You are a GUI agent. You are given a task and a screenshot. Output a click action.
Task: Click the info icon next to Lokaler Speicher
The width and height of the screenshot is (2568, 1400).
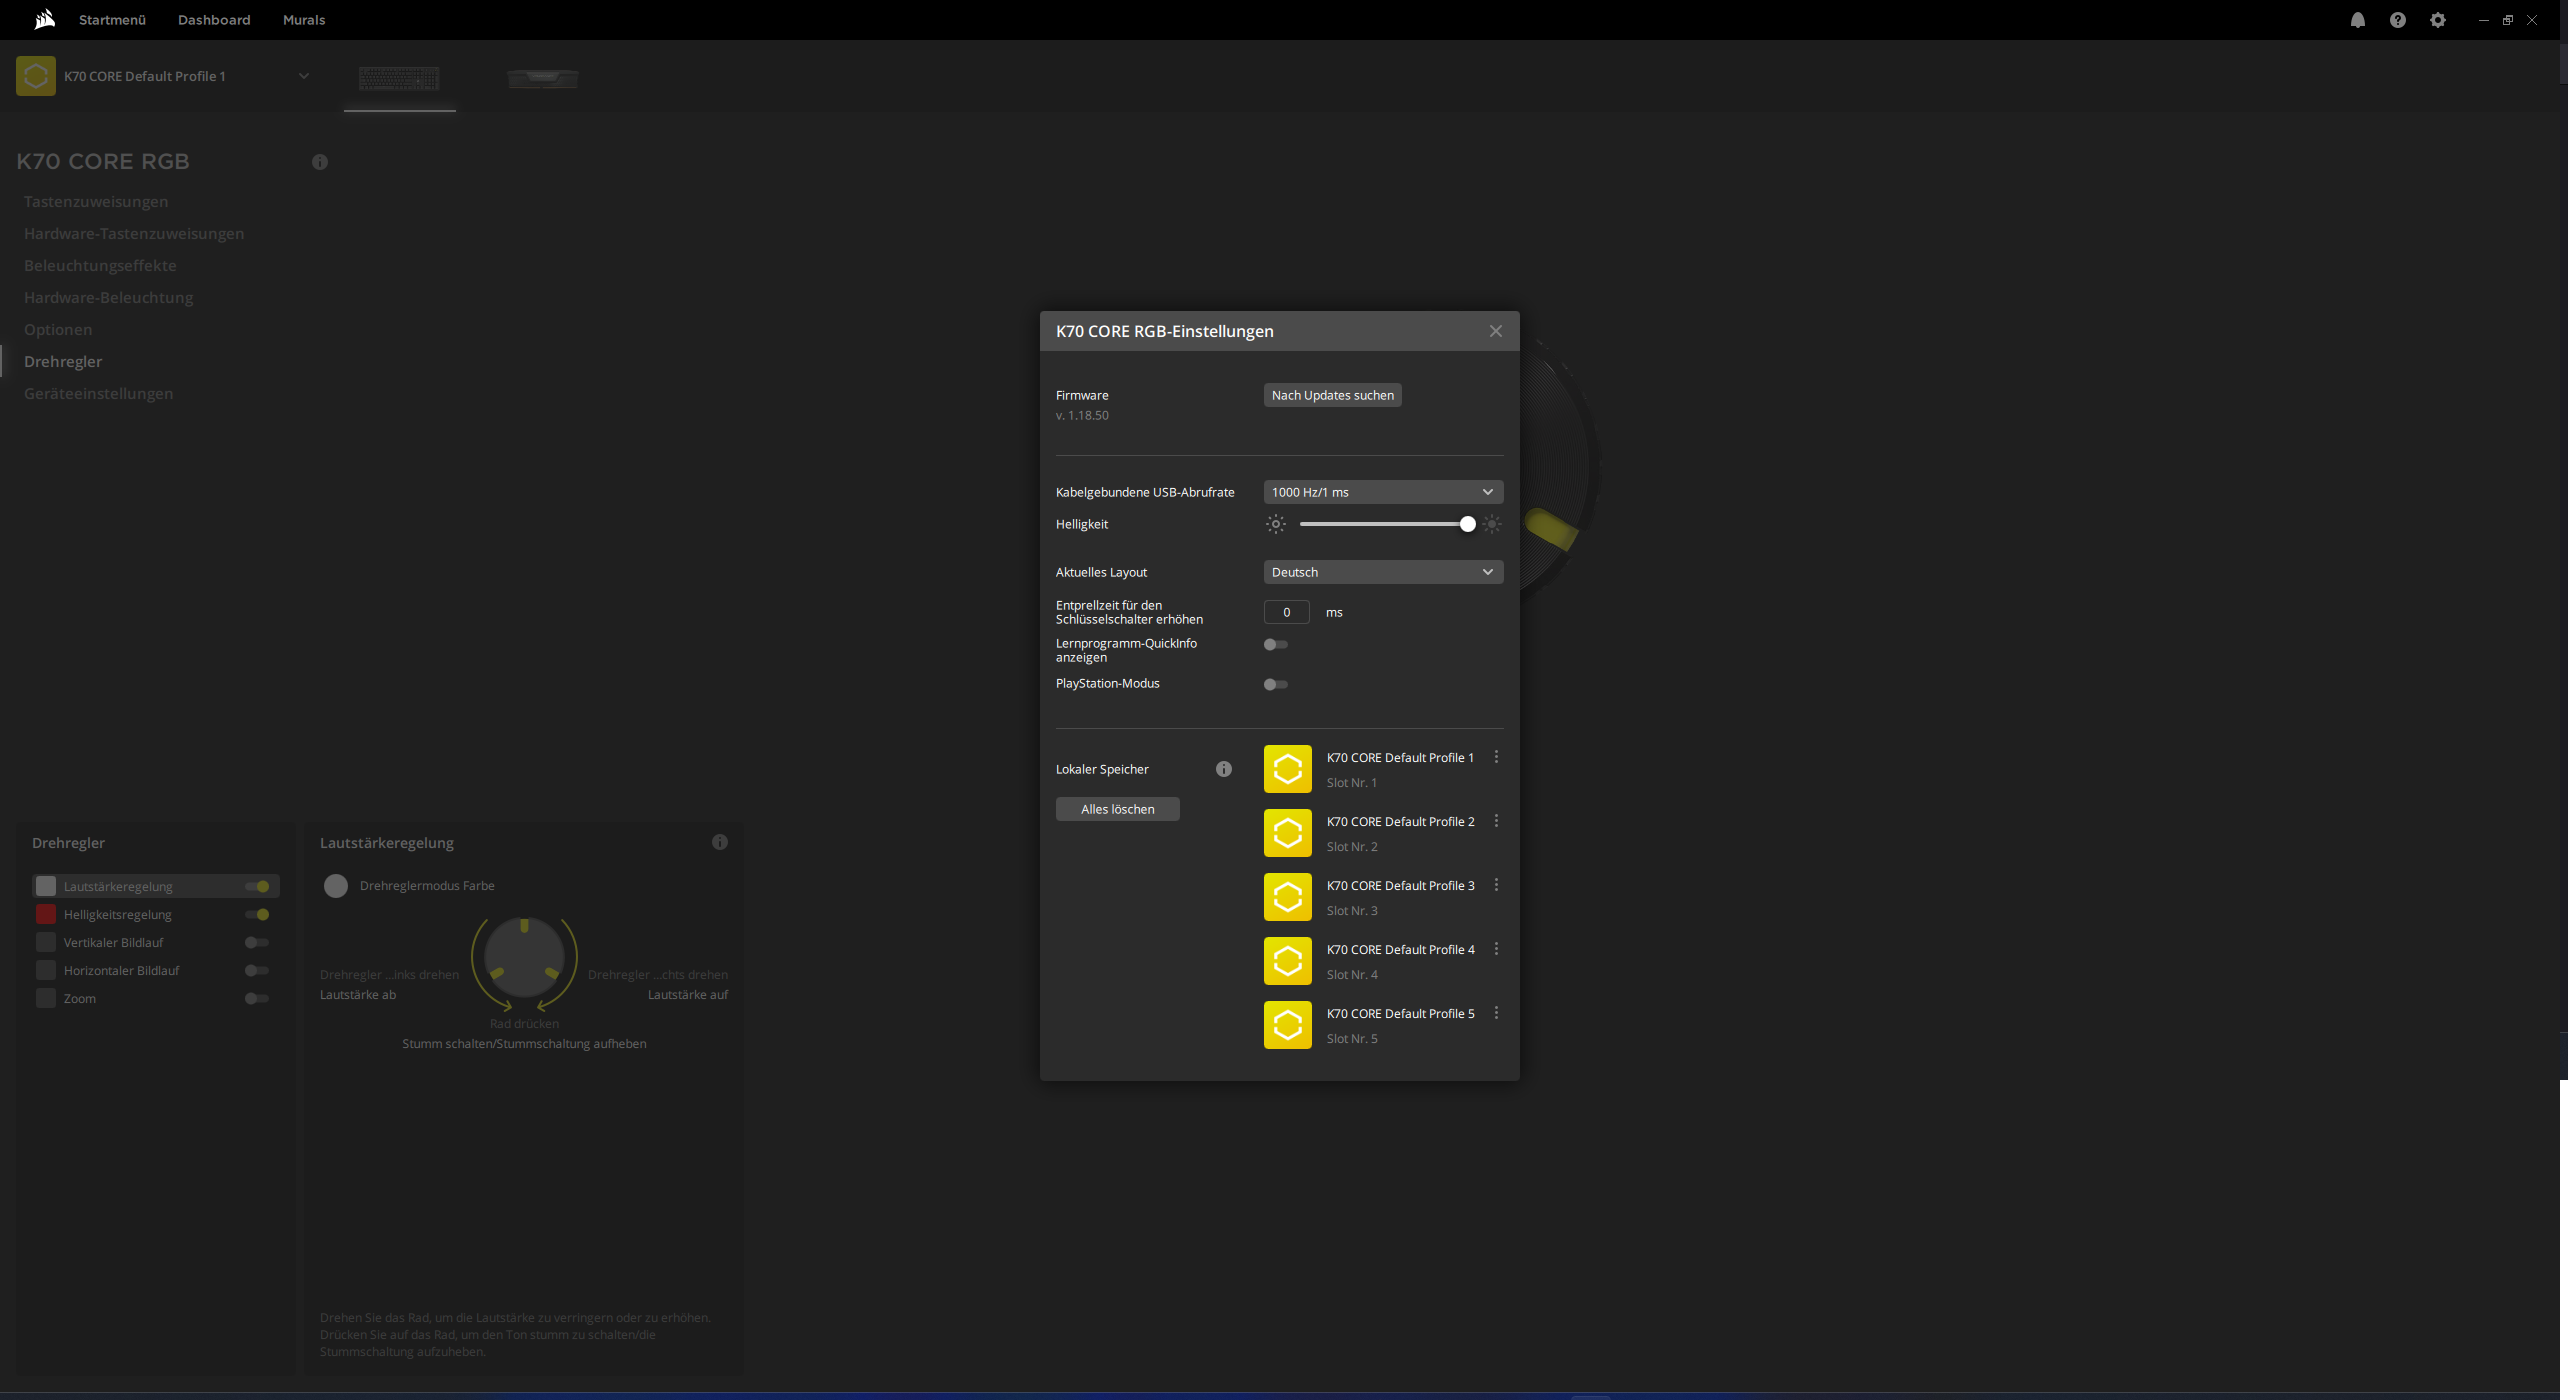point(1225,769)
